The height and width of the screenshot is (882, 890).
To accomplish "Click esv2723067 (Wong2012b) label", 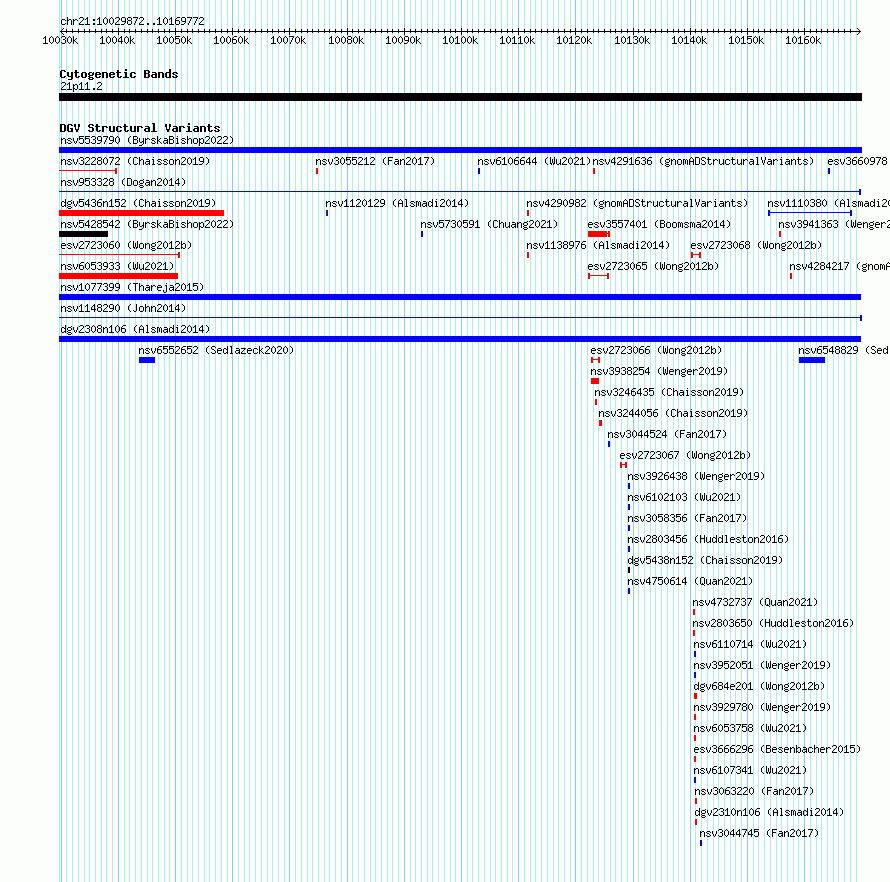I will click(x=685, y=455).
